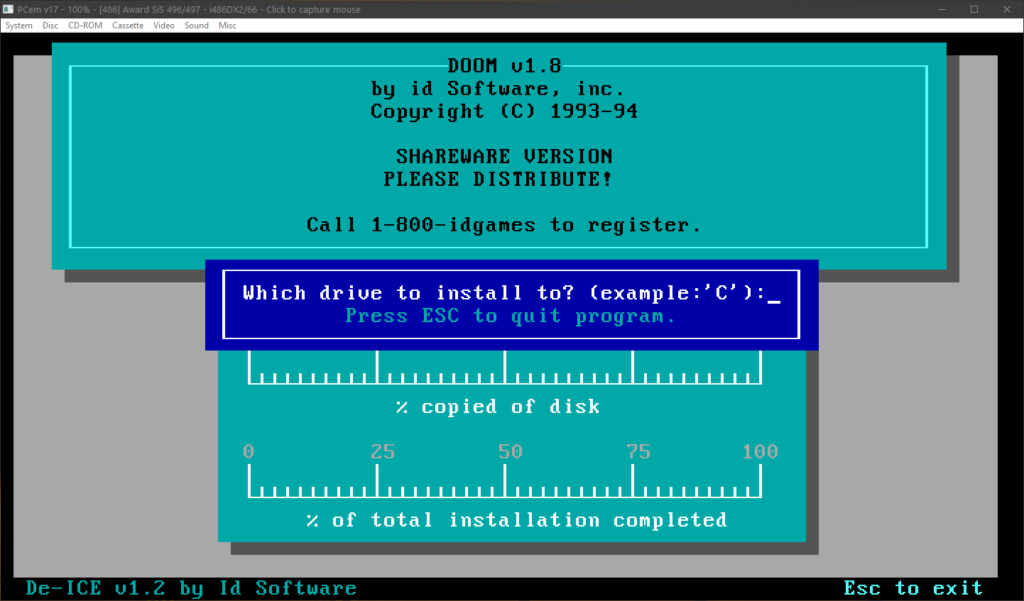
Task: Click the drive letter input cursor
Action: pyautogui.click(x=773, y=294)
